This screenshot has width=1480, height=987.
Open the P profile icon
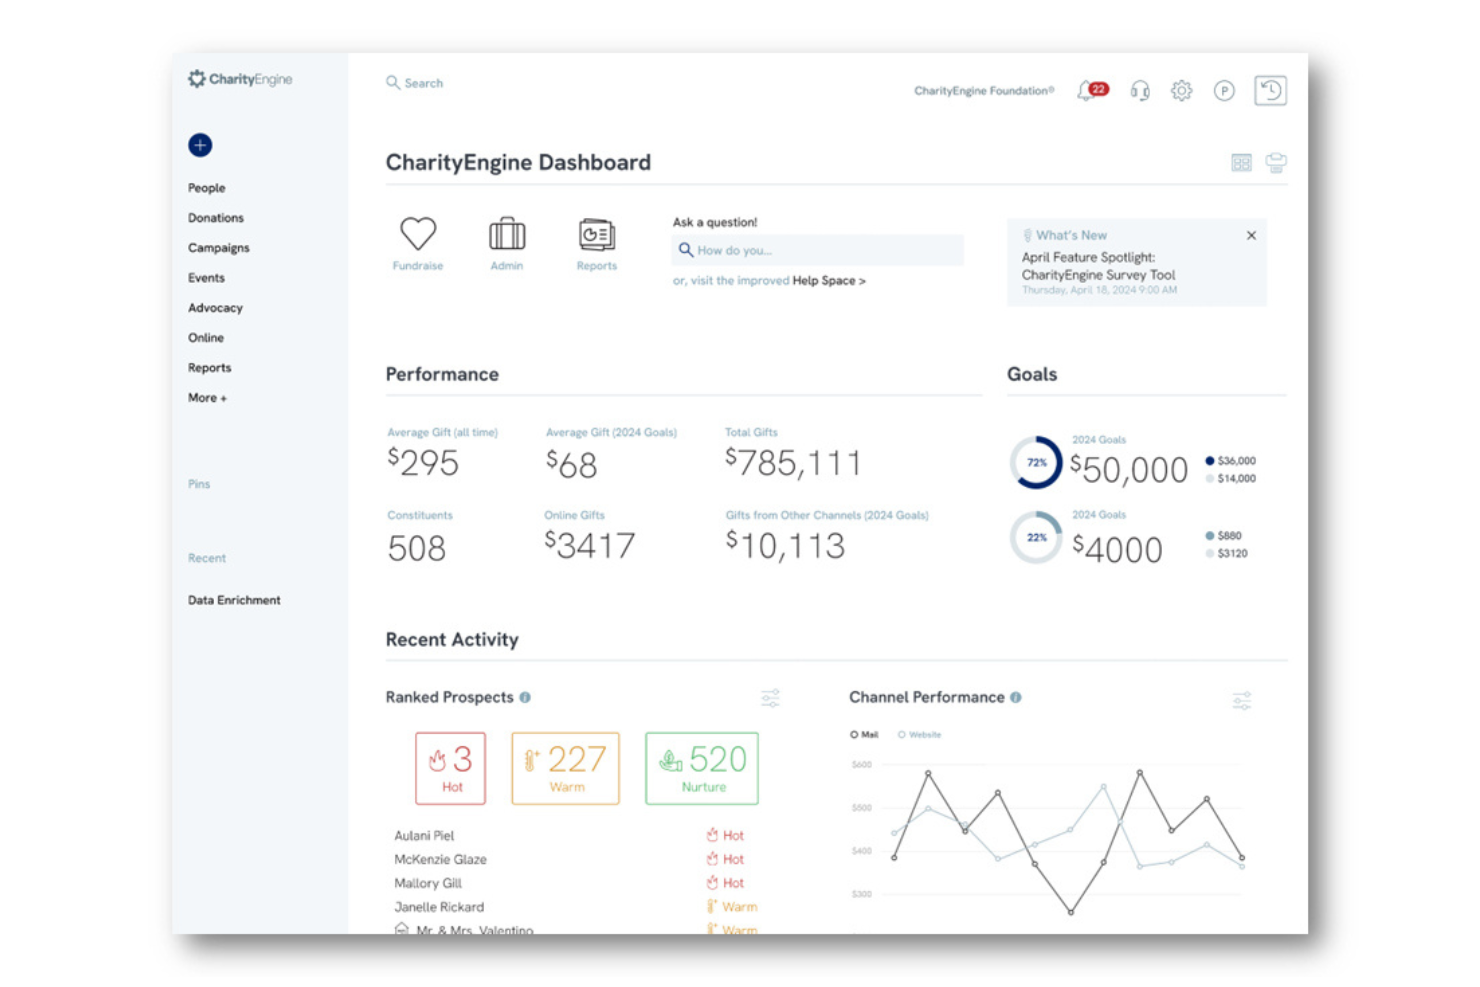click(1224, 91)
